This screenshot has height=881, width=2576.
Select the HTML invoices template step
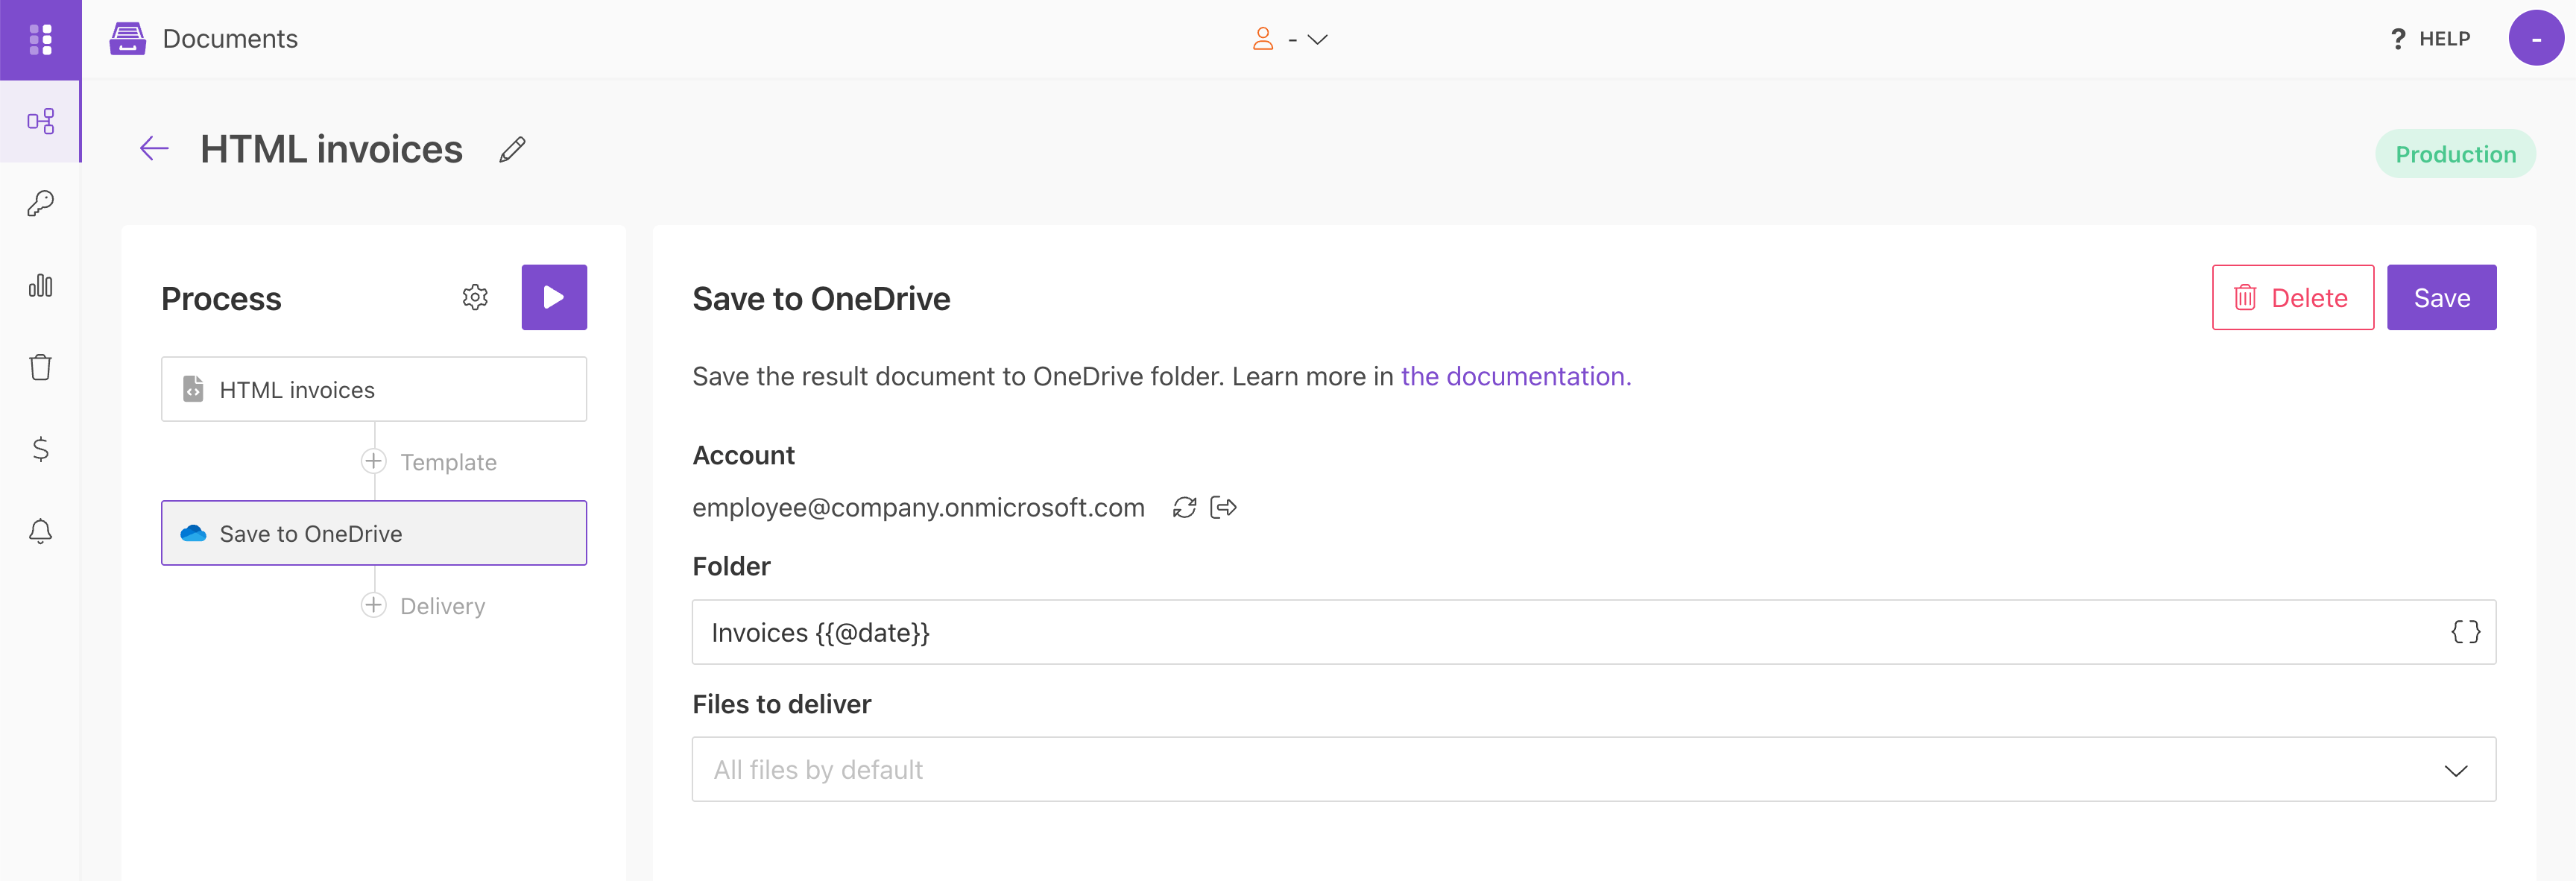coord(374,389)
